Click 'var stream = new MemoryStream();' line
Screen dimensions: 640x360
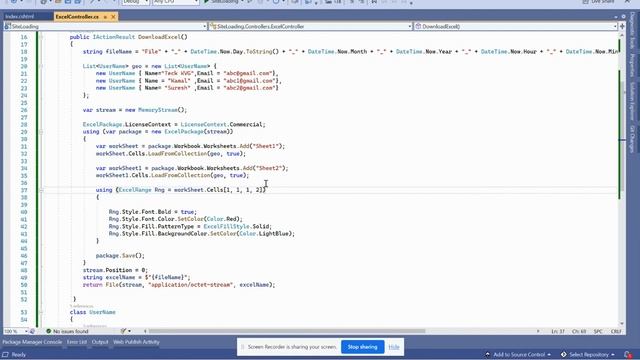point(135,110)
